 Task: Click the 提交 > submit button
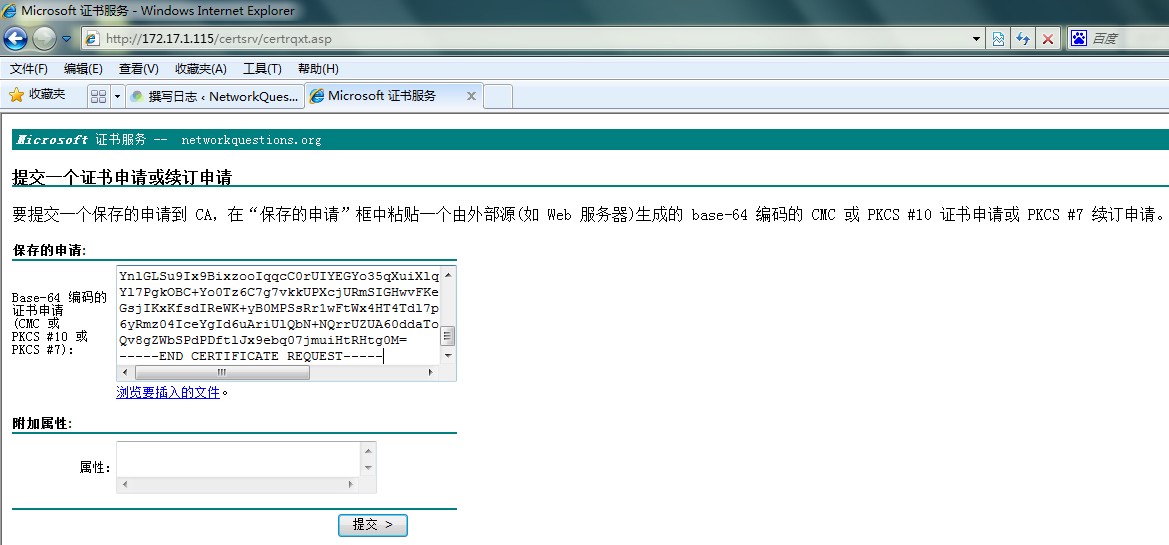(373, 525)
